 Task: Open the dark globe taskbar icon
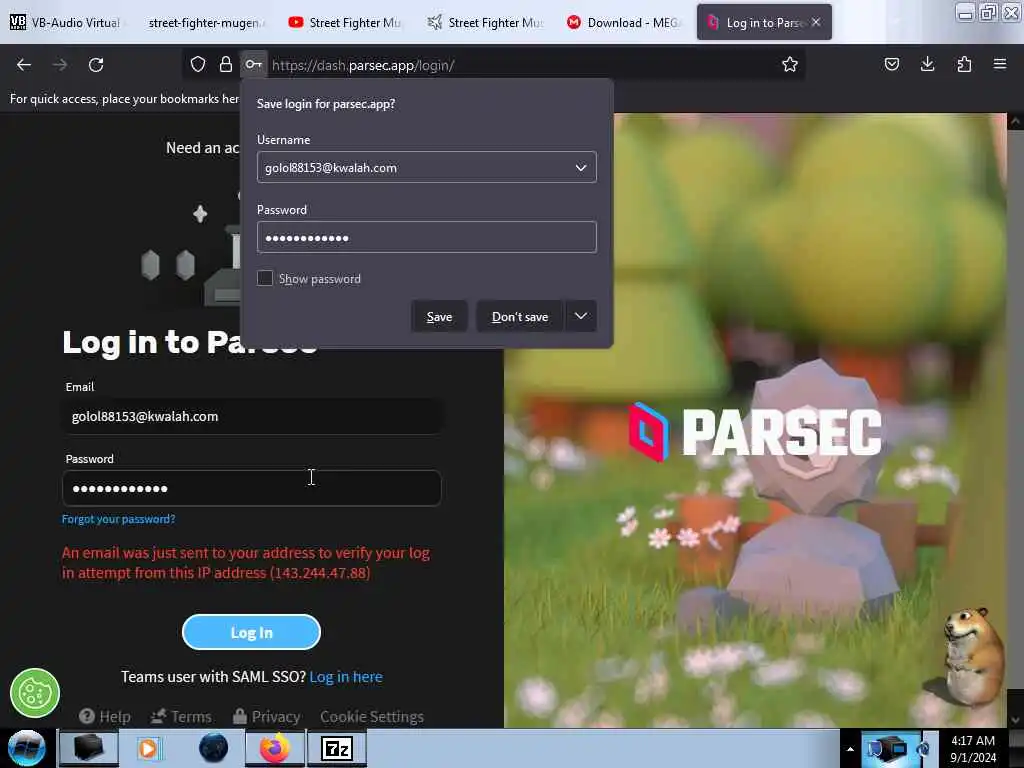(214, 748)
